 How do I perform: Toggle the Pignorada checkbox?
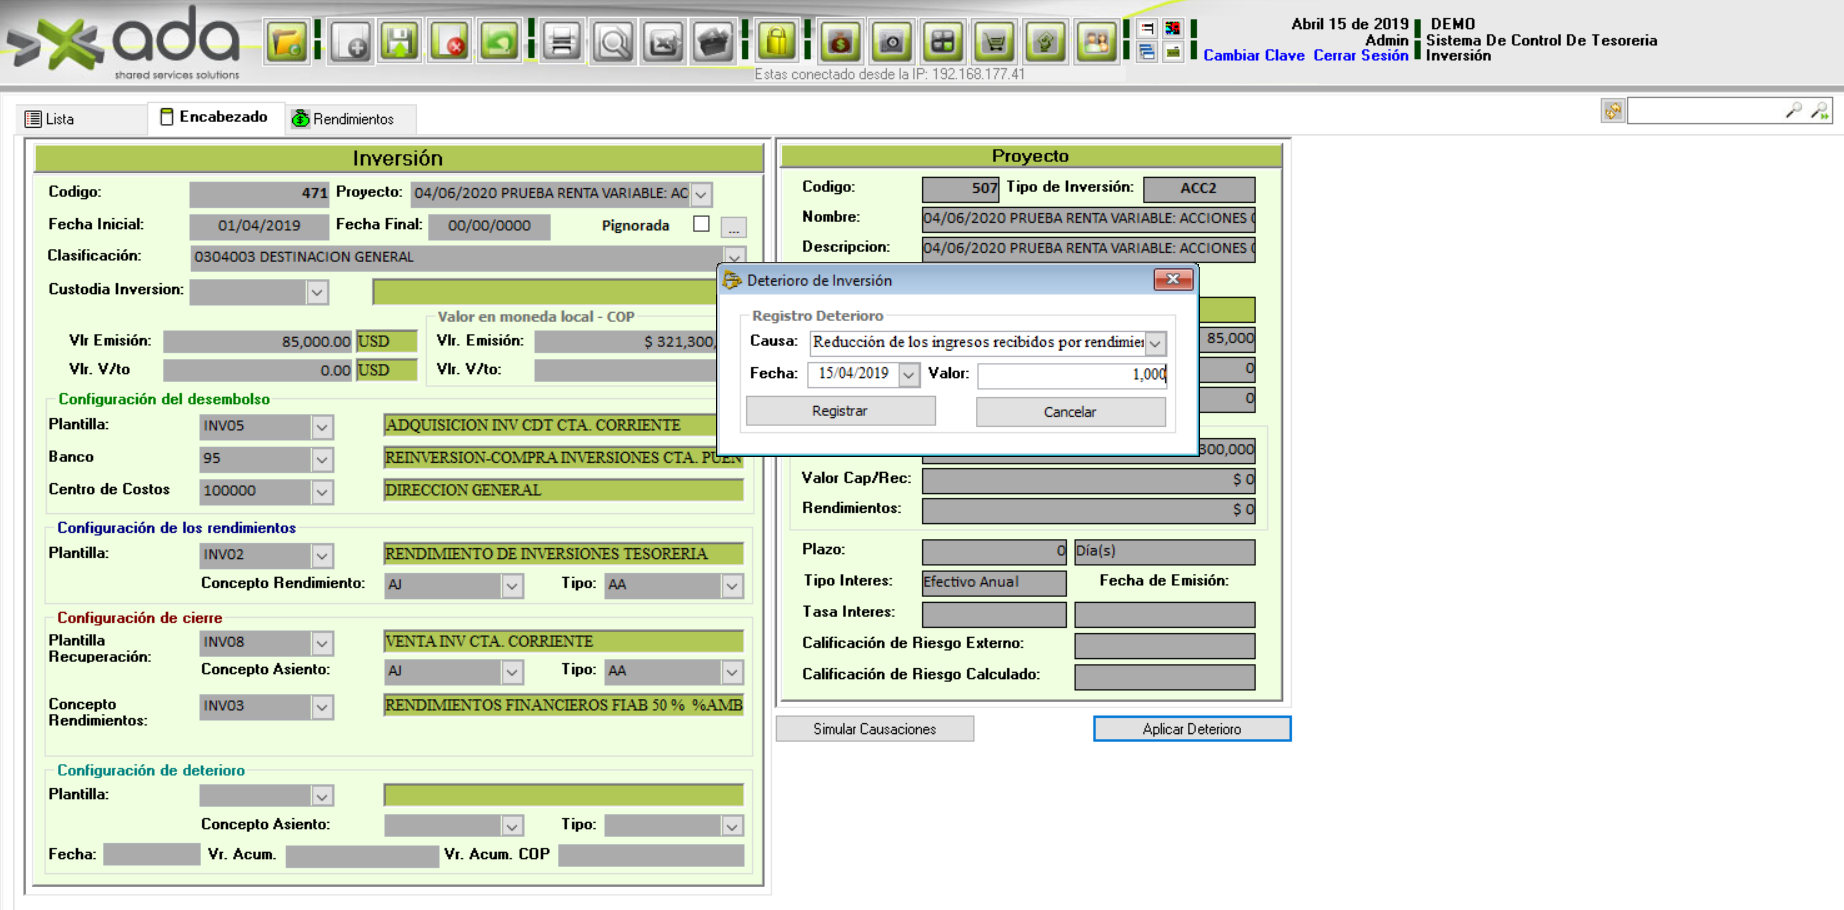tap(701, 224)
